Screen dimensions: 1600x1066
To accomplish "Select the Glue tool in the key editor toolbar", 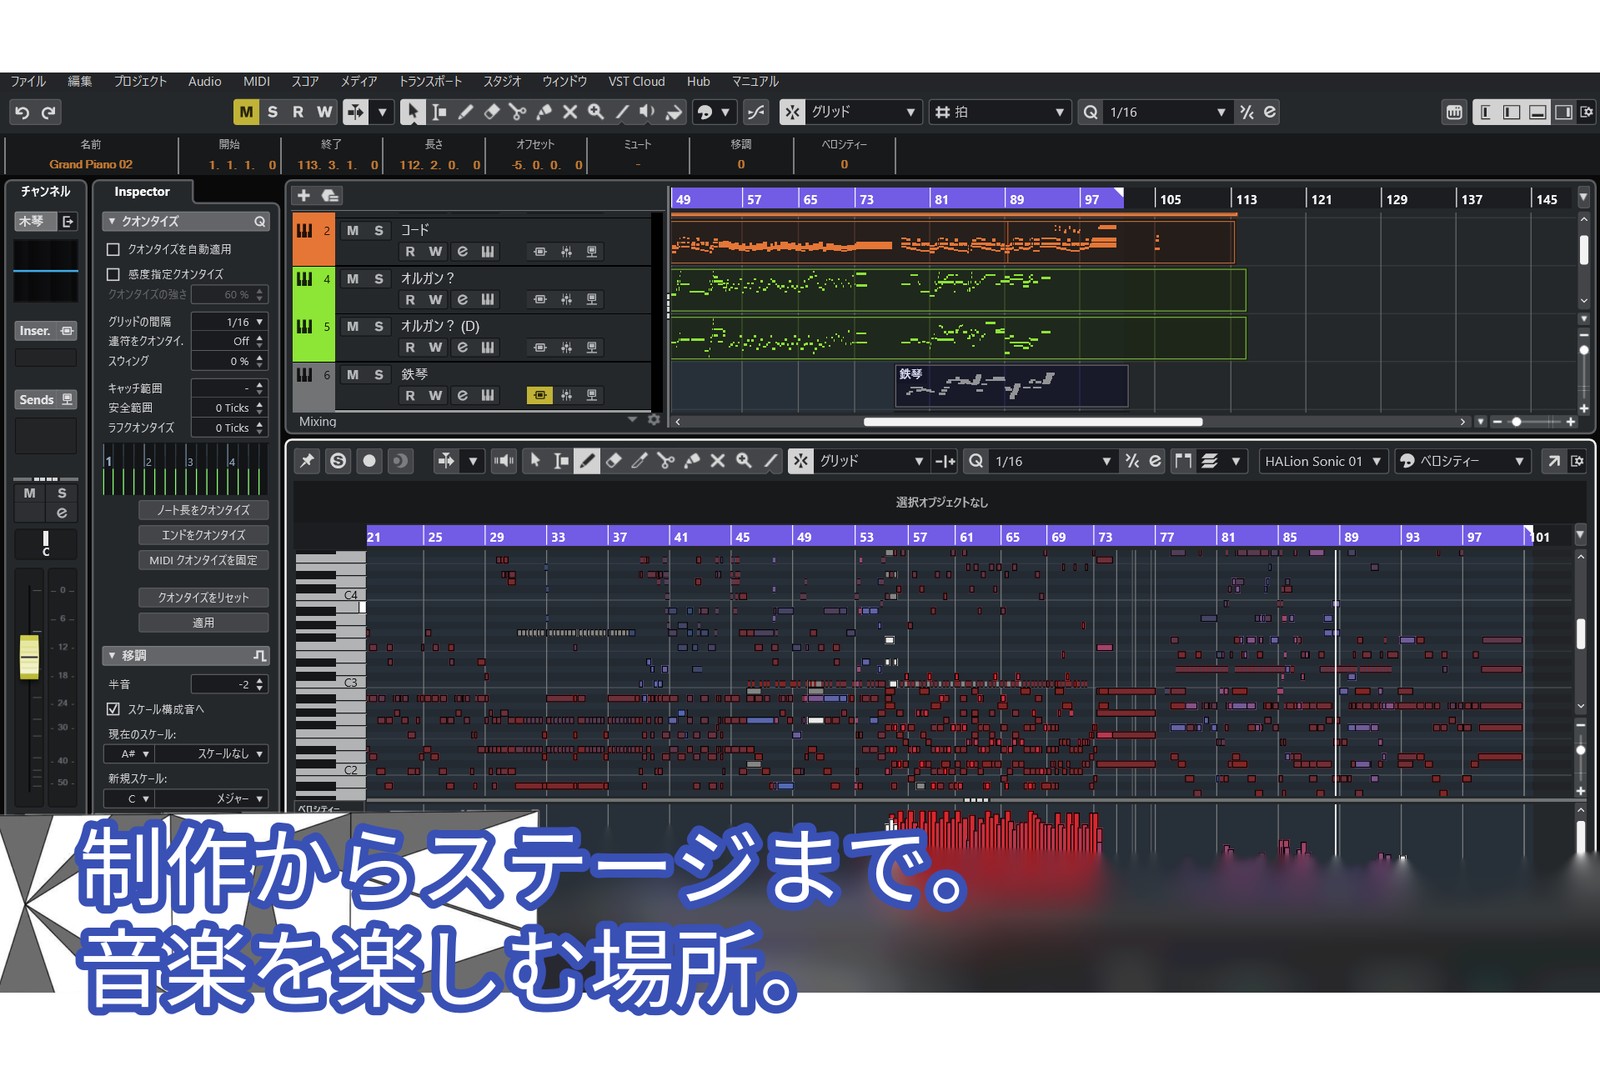I will click(x=691, y=461).
